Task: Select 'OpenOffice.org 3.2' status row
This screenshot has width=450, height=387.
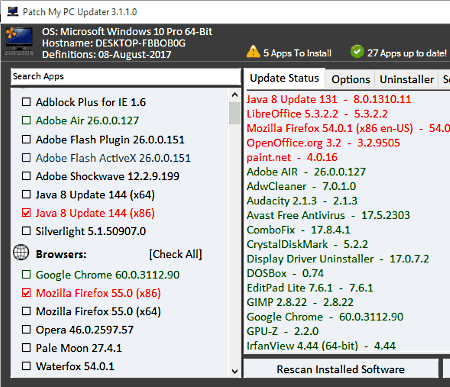Action: coord(323,143)
